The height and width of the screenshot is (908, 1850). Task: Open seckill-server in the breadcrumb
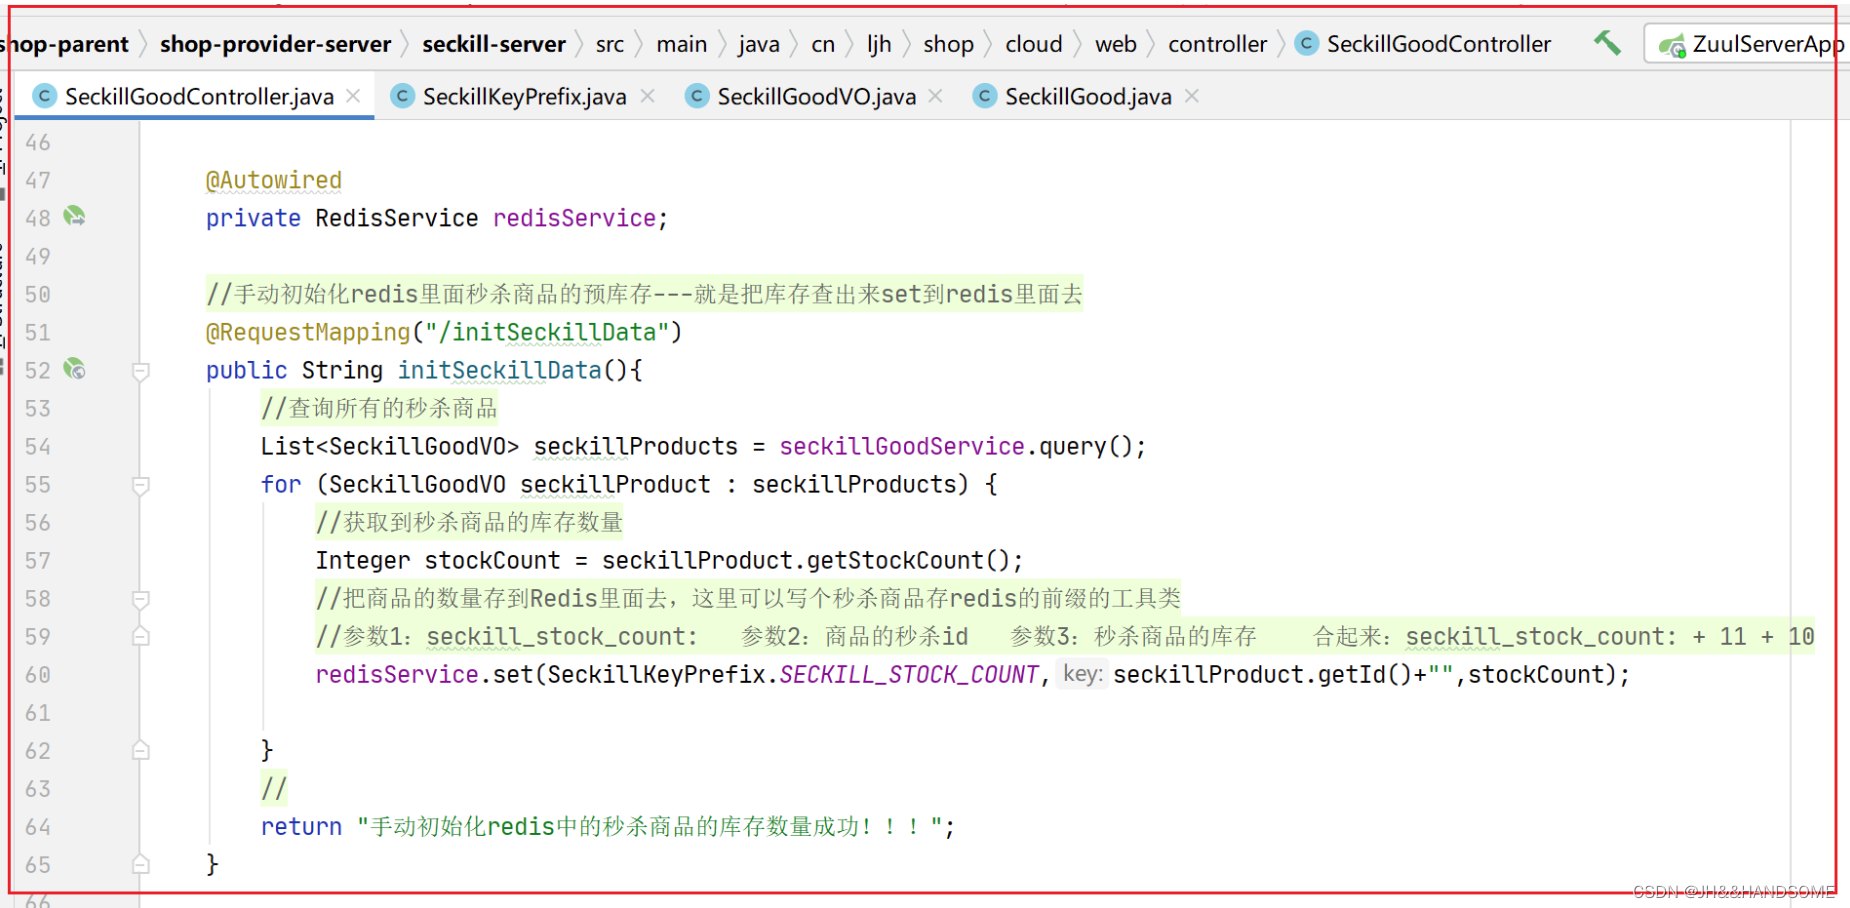pyautogui.click(x=494, y=44)
